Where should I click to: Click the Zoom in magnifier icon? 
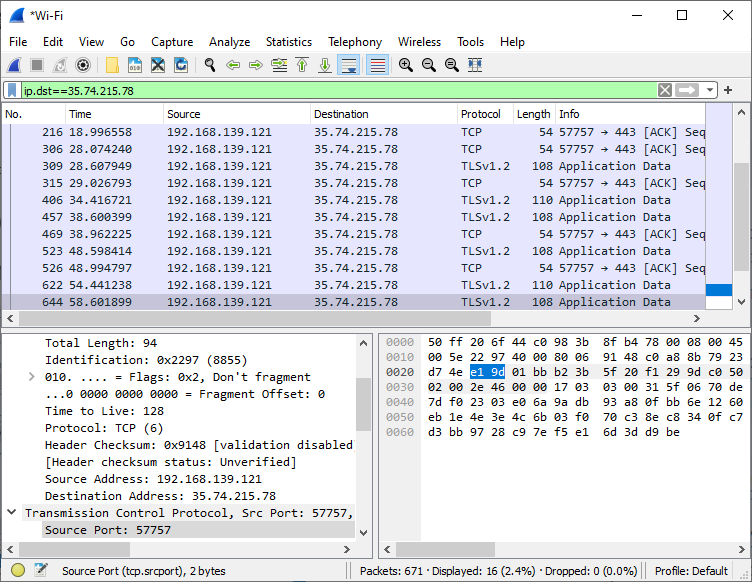coord(406,65)
